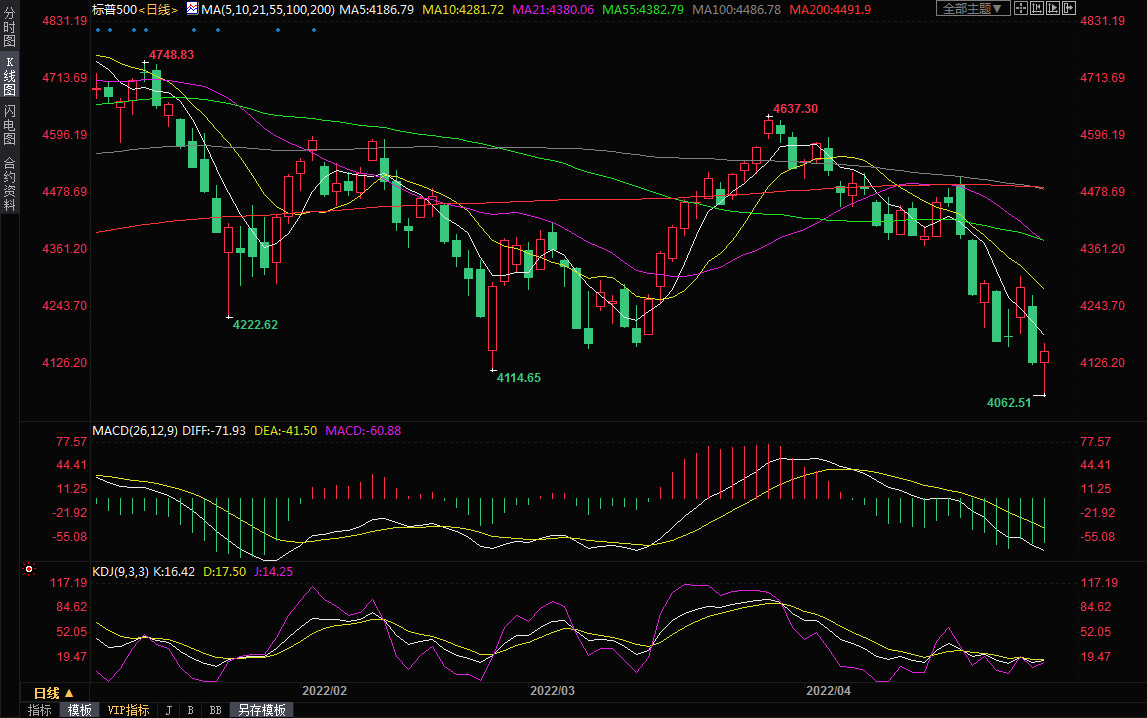Expand the 日线 period selector
Screen dimensions: 1147x718
[x=53, y=692]
